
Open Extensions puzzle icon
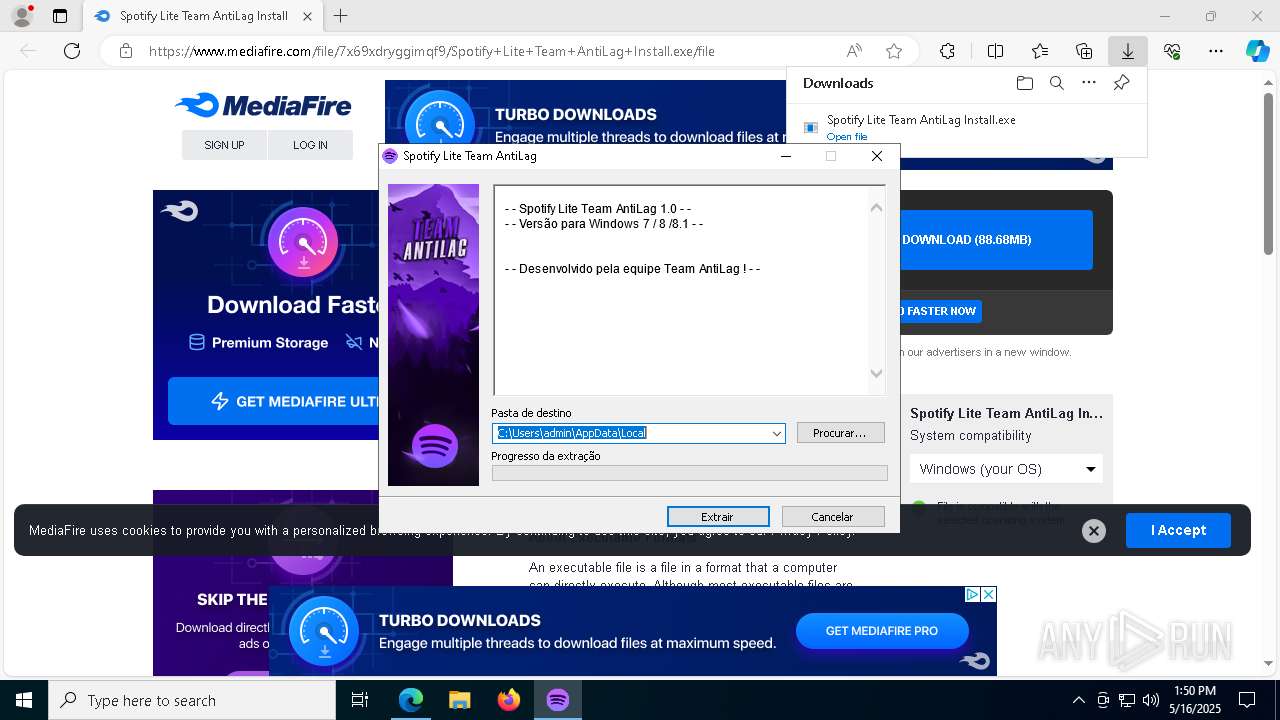947,51
